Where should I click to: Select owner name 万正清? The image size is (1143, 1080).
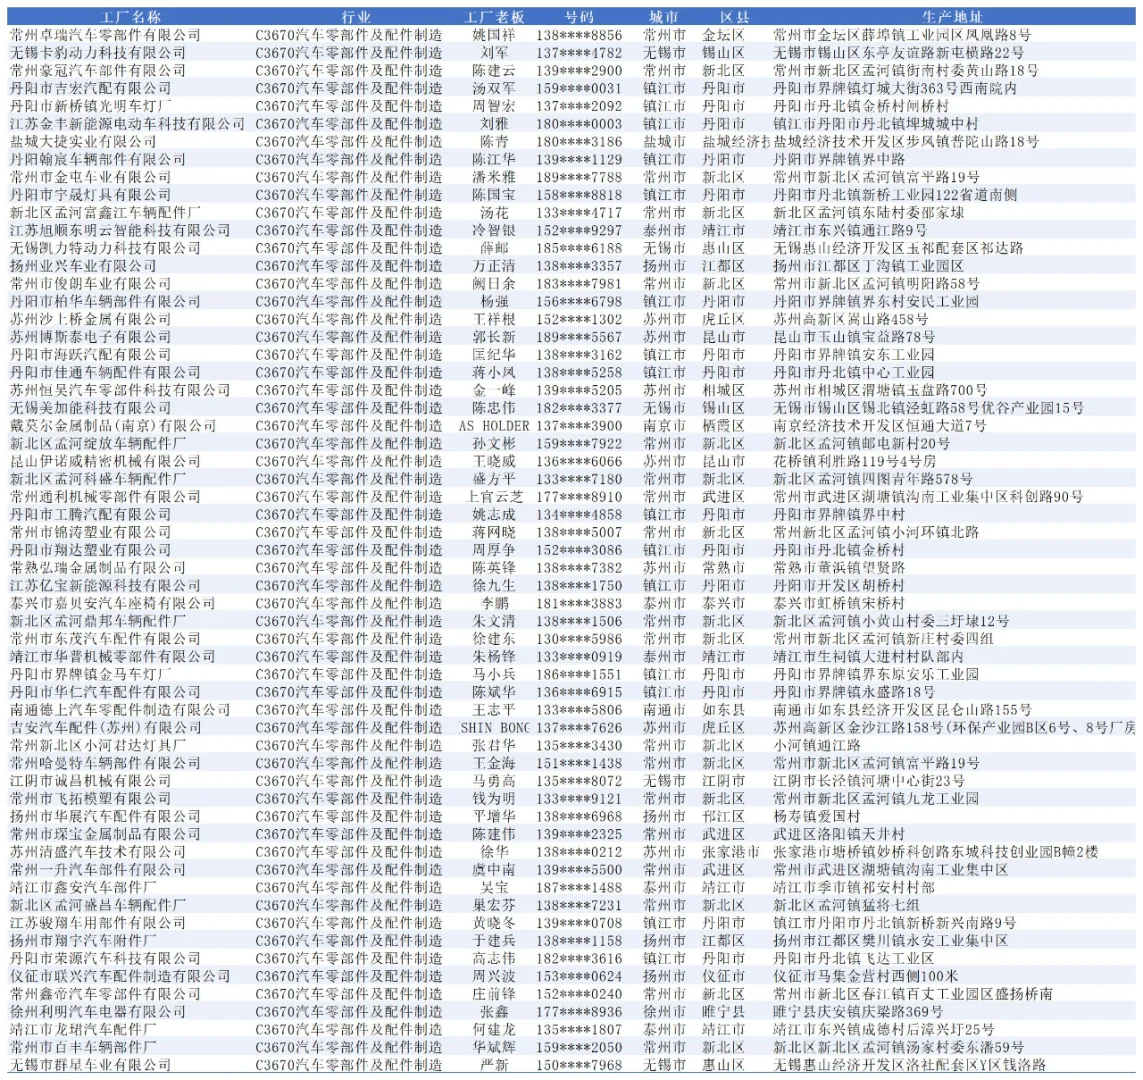[x=494, y=266]
